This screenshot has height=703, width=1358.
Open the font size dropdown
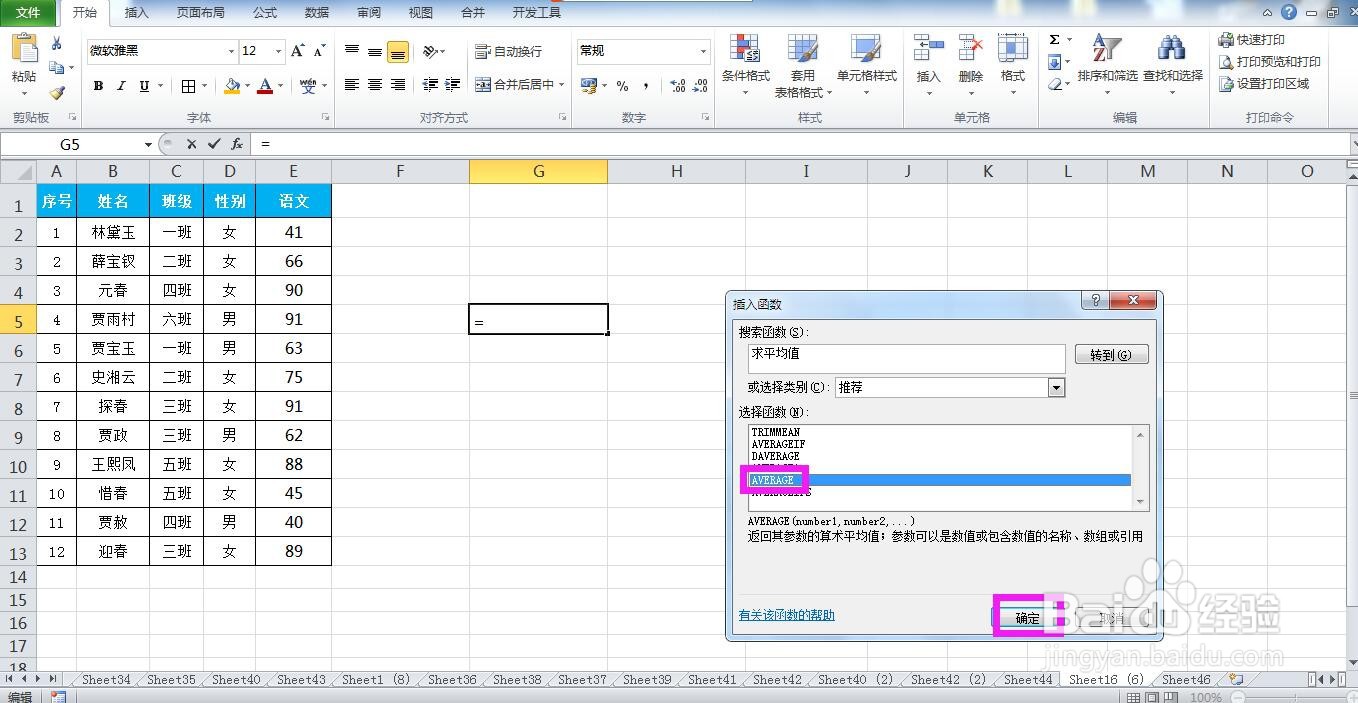pos(278,51)
